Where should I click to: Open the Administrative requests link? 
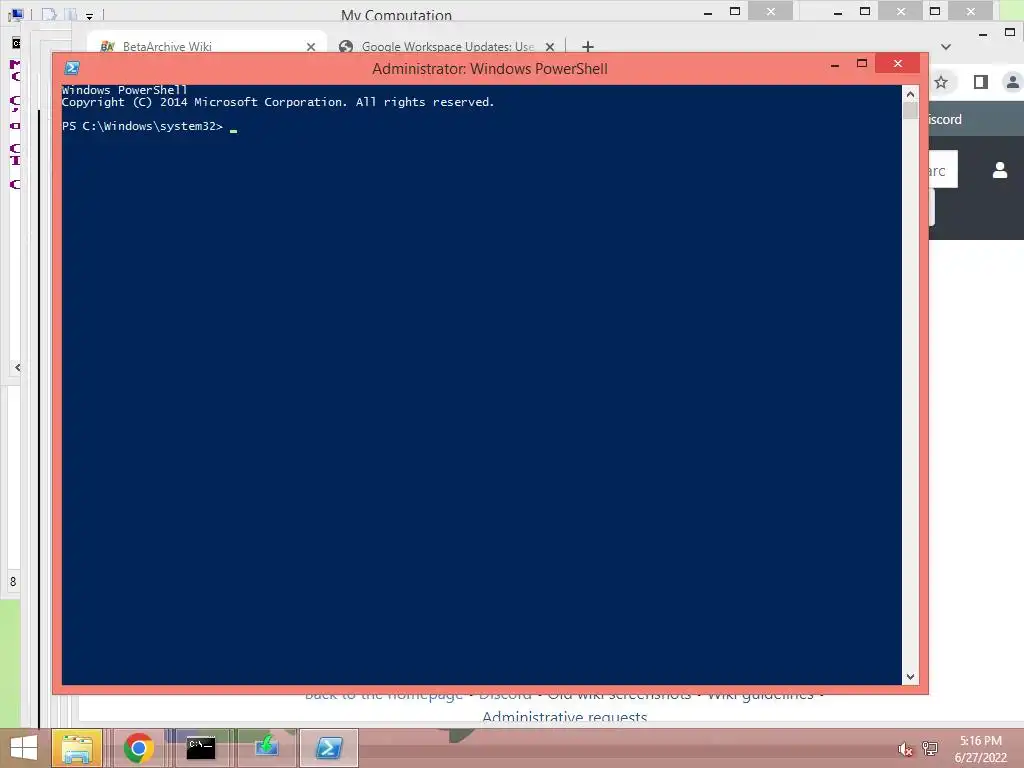click(564, 717)
